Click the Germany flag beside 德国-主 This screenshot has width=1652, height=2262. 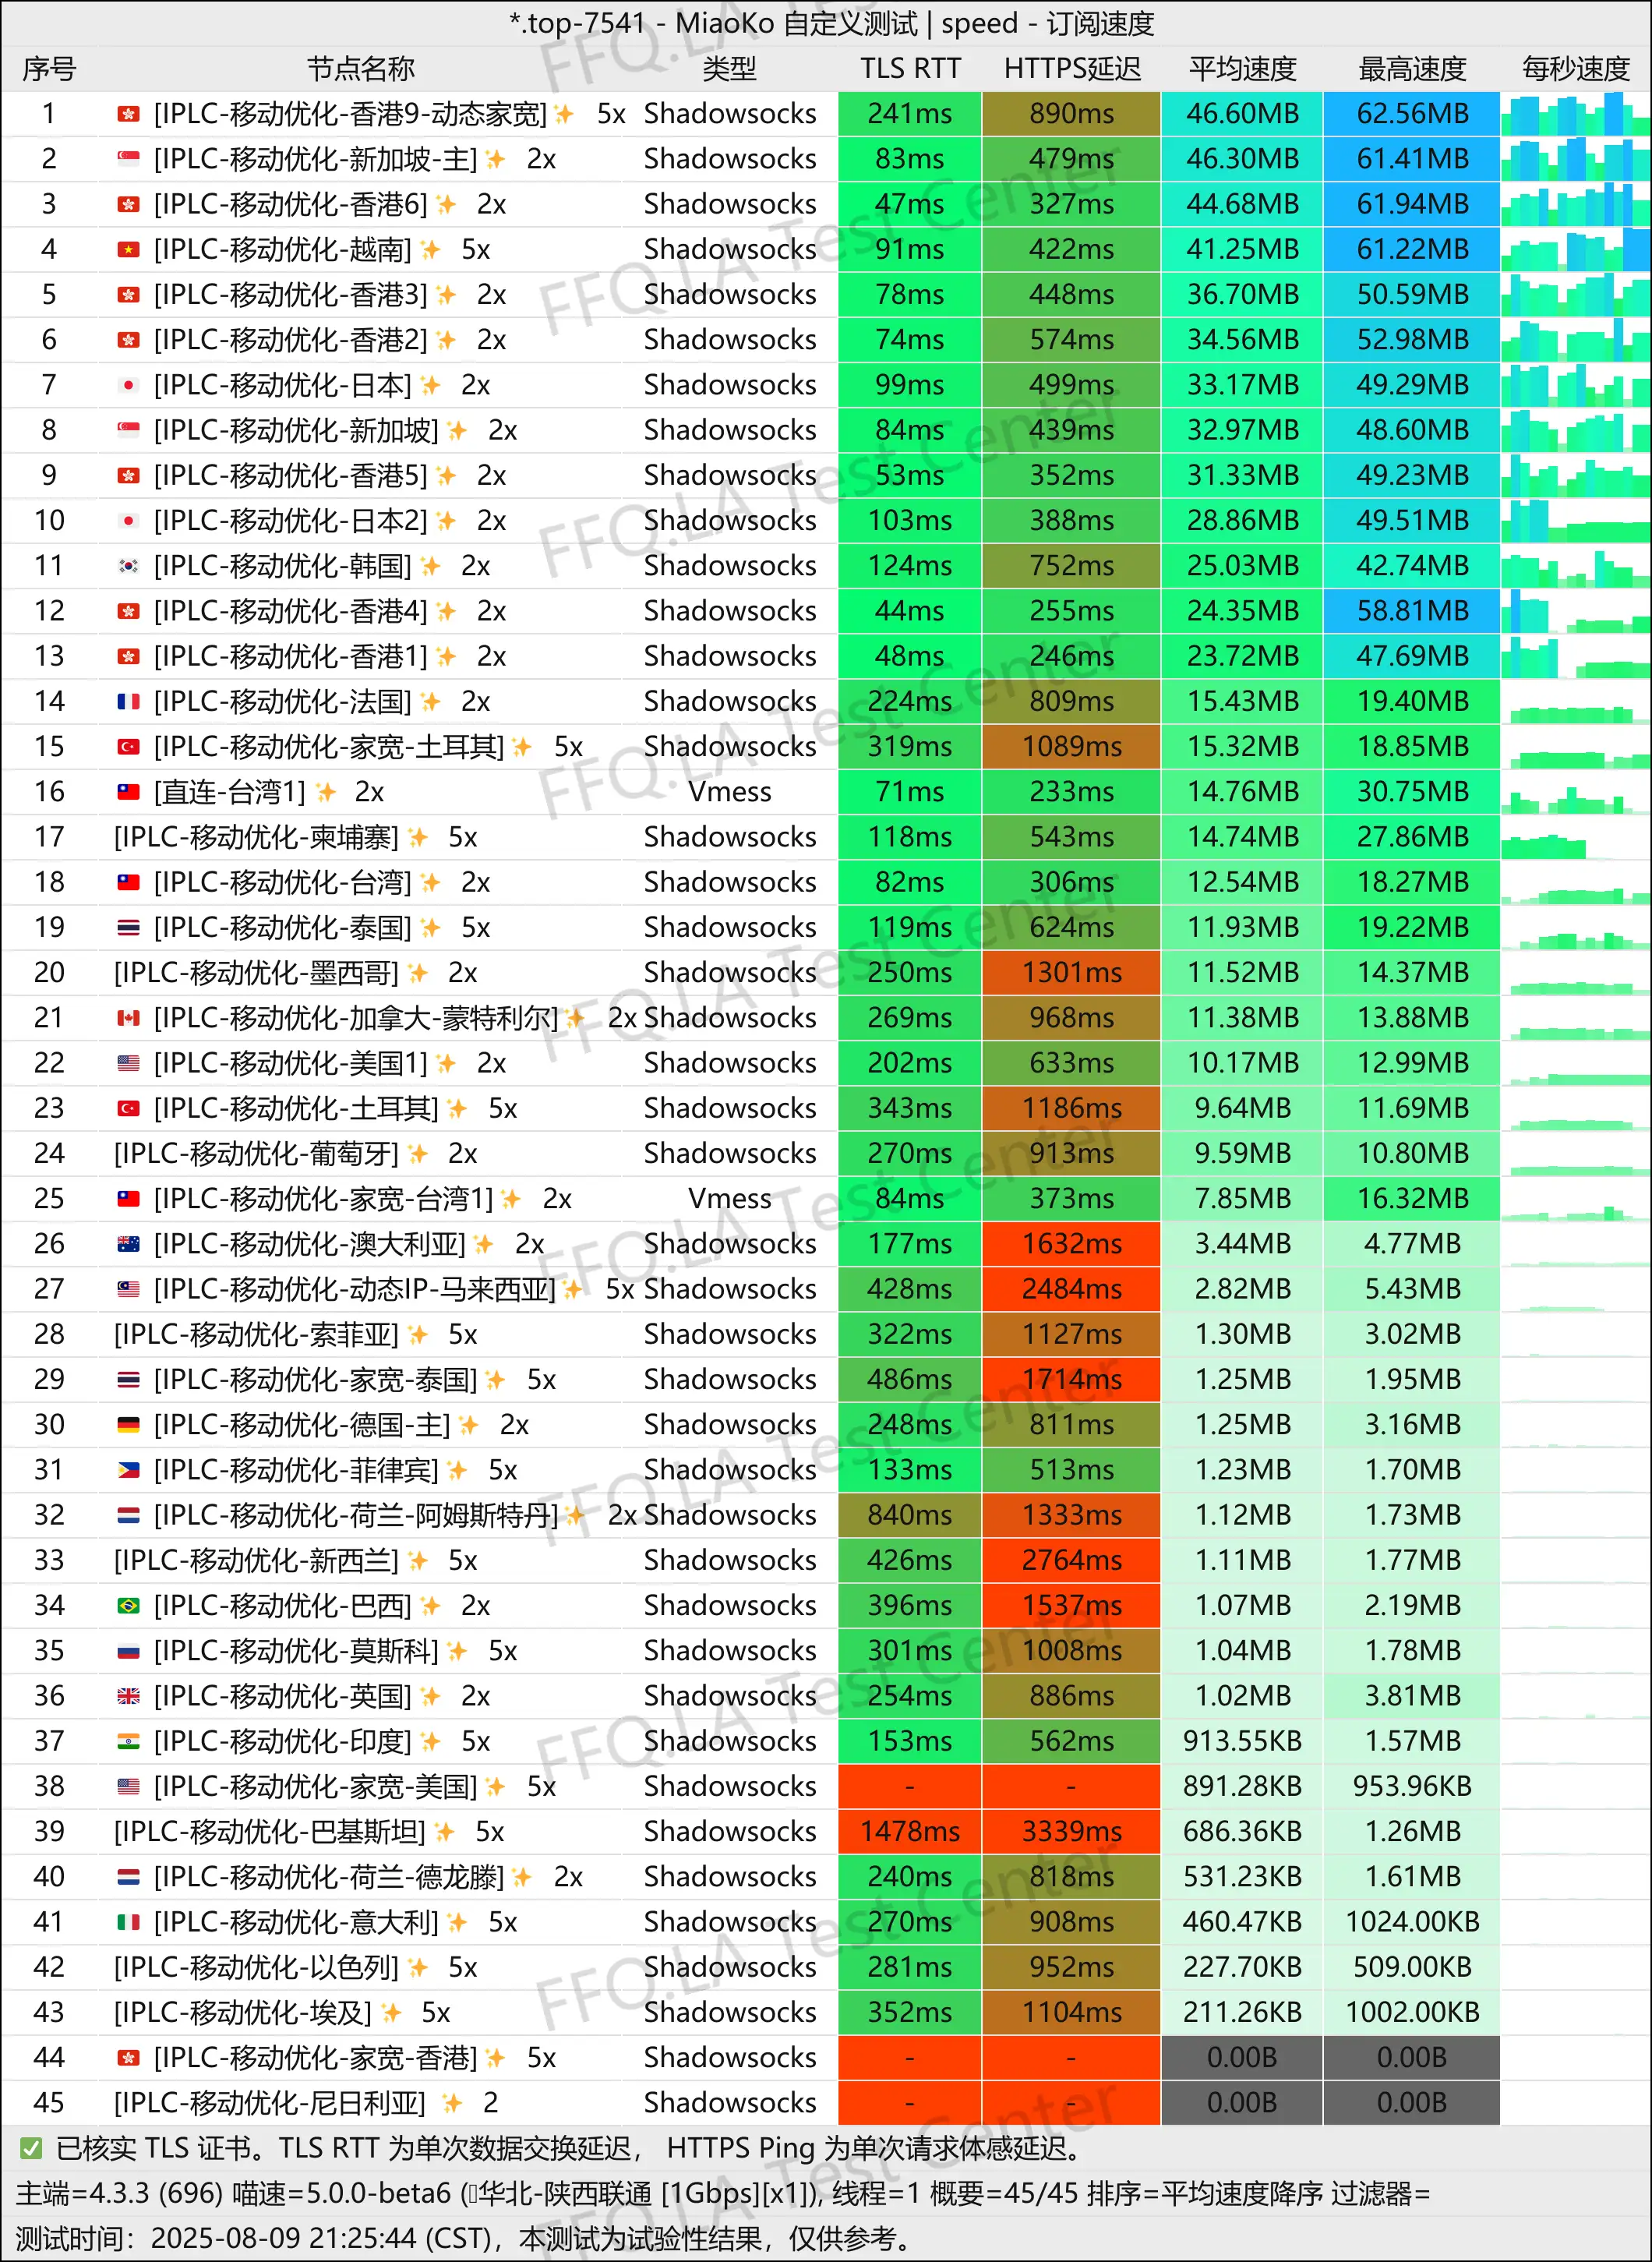128,1424
